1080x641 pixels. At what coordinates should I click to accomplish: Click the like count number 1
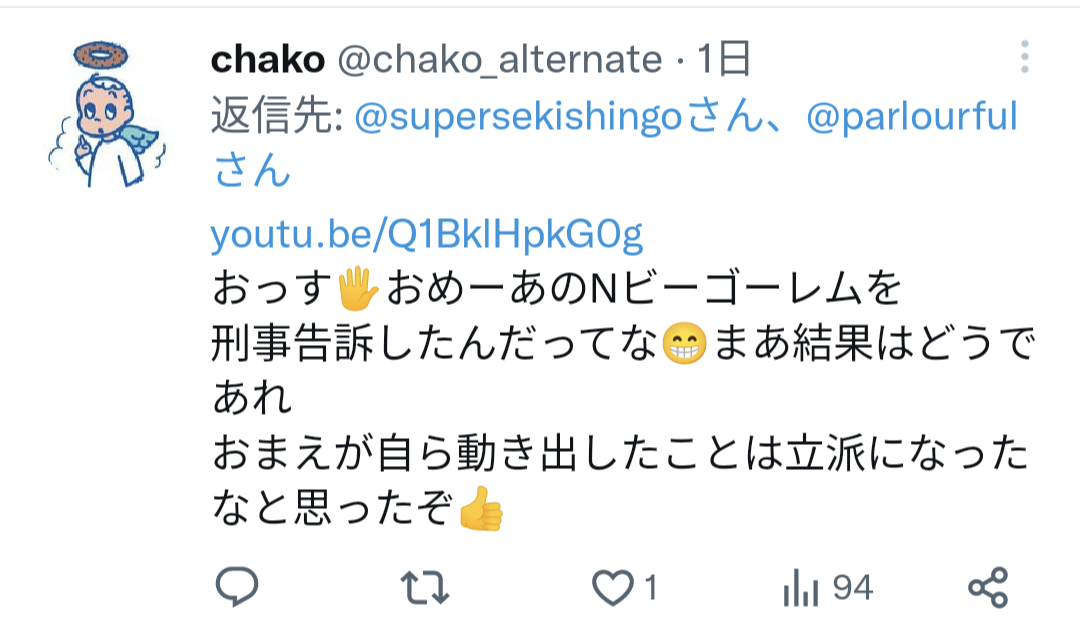point(650,588)
